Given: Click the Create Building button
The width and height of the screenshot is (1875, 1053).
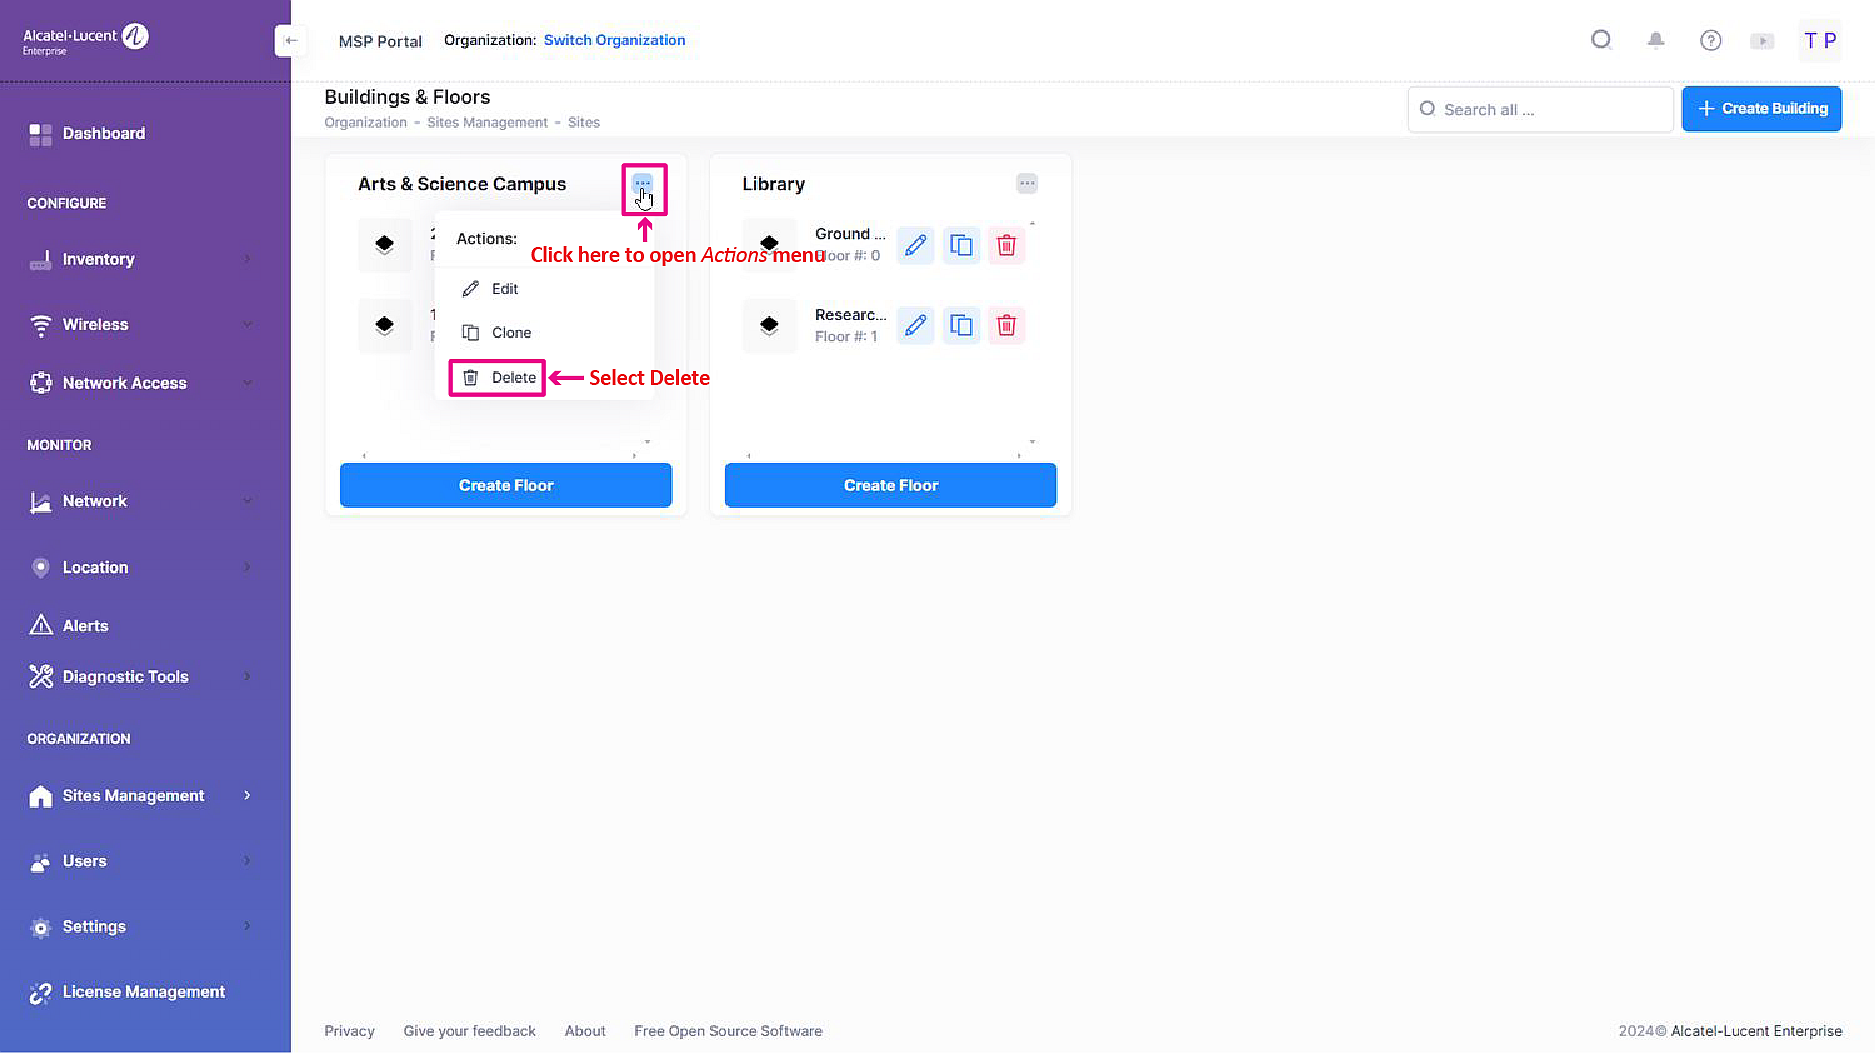Looking at the screenshot, I should click(1762, 109).
